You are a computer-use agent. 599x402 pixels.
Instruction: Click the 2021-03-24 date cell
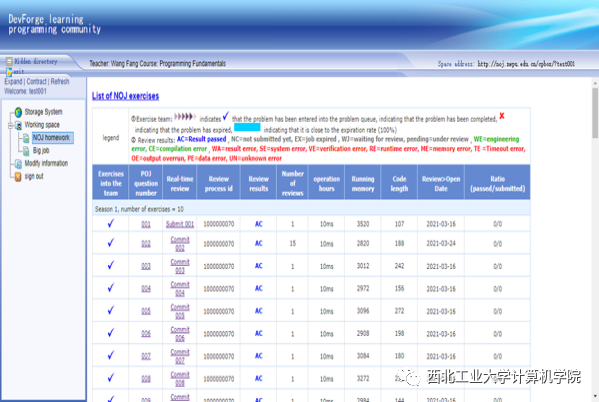coord(441,243)
